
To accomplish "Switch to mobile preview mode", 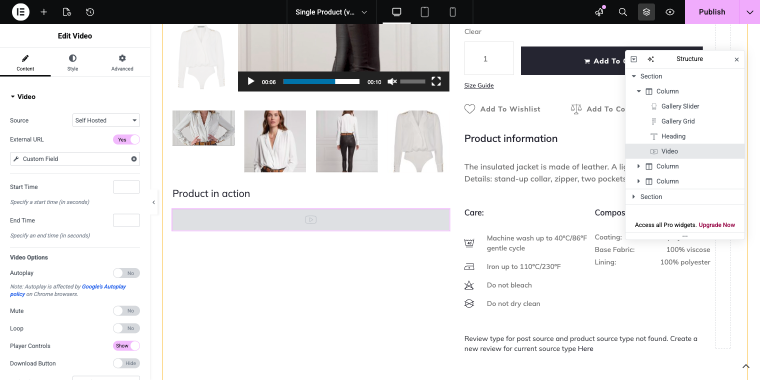I will coord(453,12).
